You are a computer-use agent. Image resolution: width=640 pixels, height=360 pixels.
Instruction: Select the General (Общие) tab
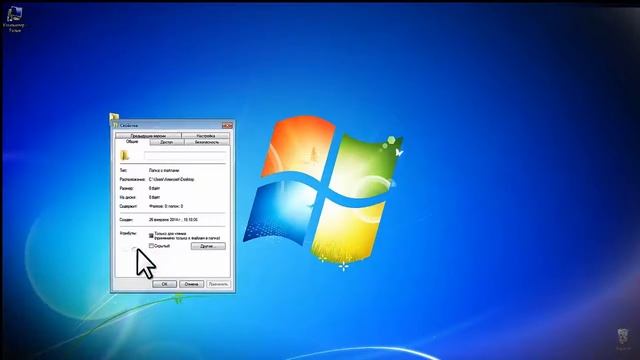[x=132, y=142]
